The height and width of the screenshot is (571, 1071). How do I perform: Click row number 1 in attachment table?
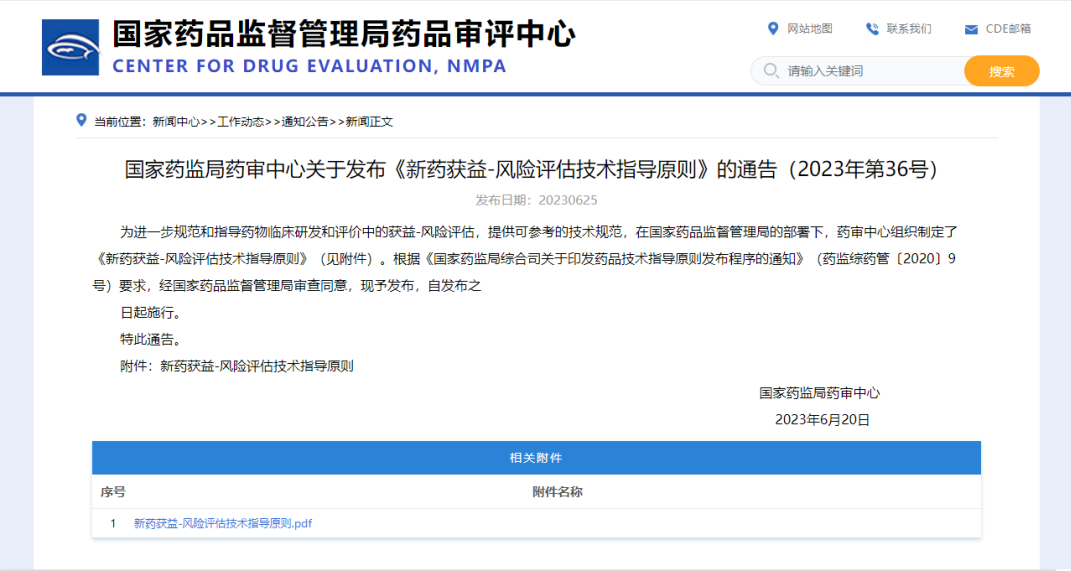[x=113, y=523]
